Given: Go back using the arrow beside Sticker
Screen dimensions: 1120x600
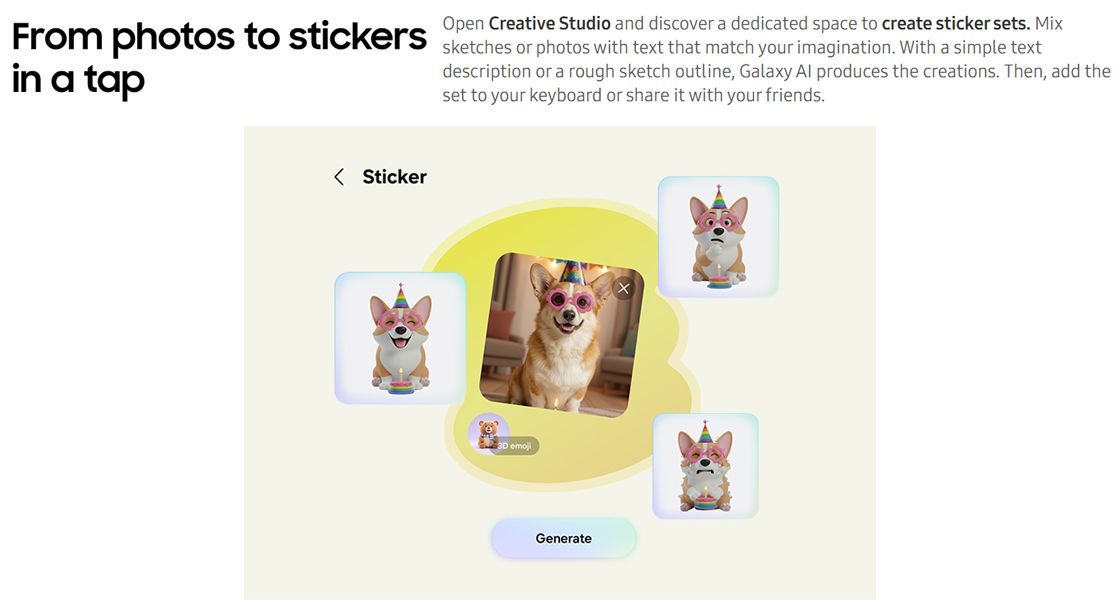Looking at the screenshot, I should [339, 177].
